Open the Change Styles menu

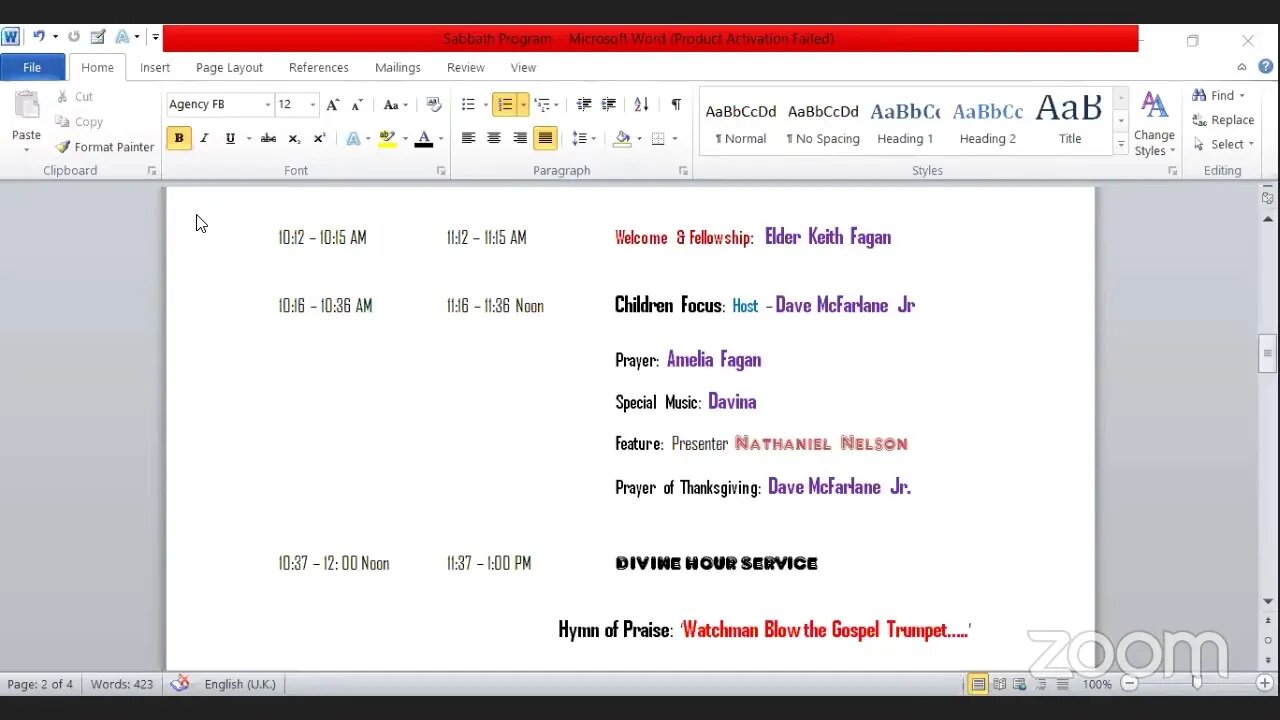(1154, 124)
